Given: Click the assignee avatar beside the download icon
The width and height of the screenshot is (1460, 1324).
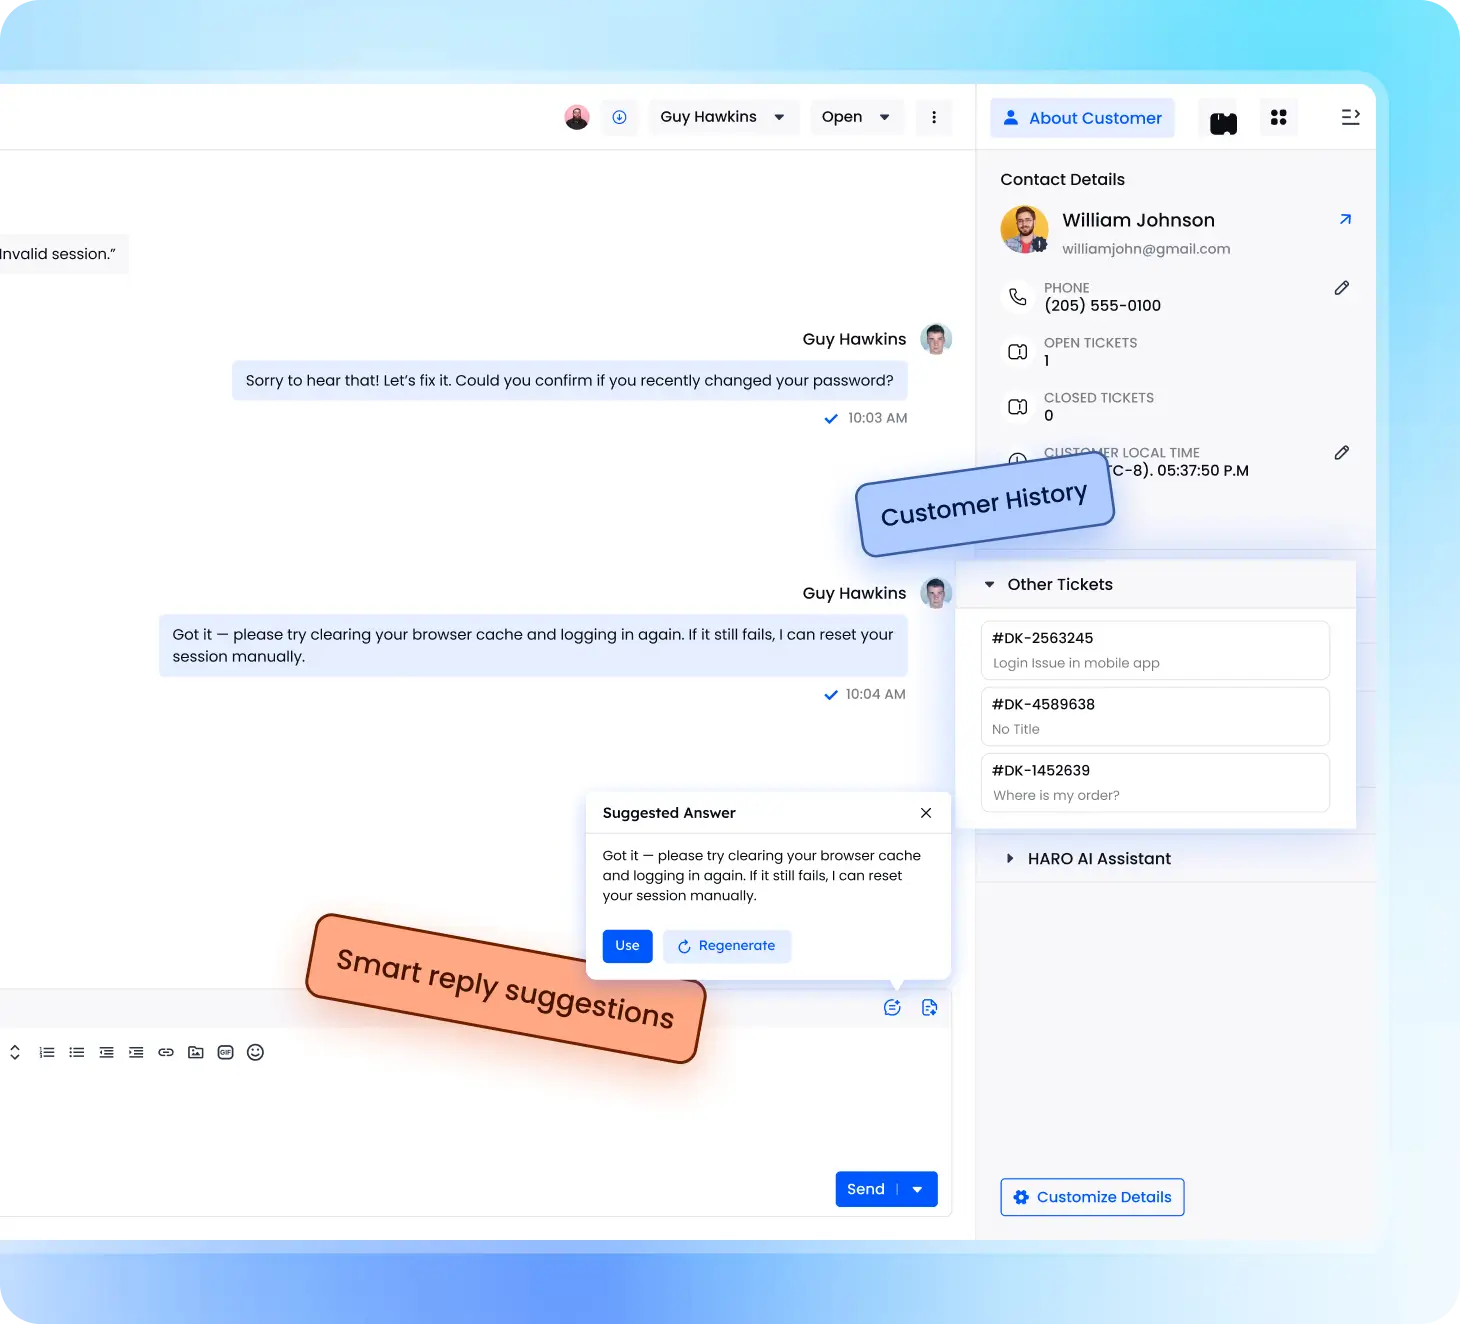Looking at the screenshot, I should click(x=577, y=117).
